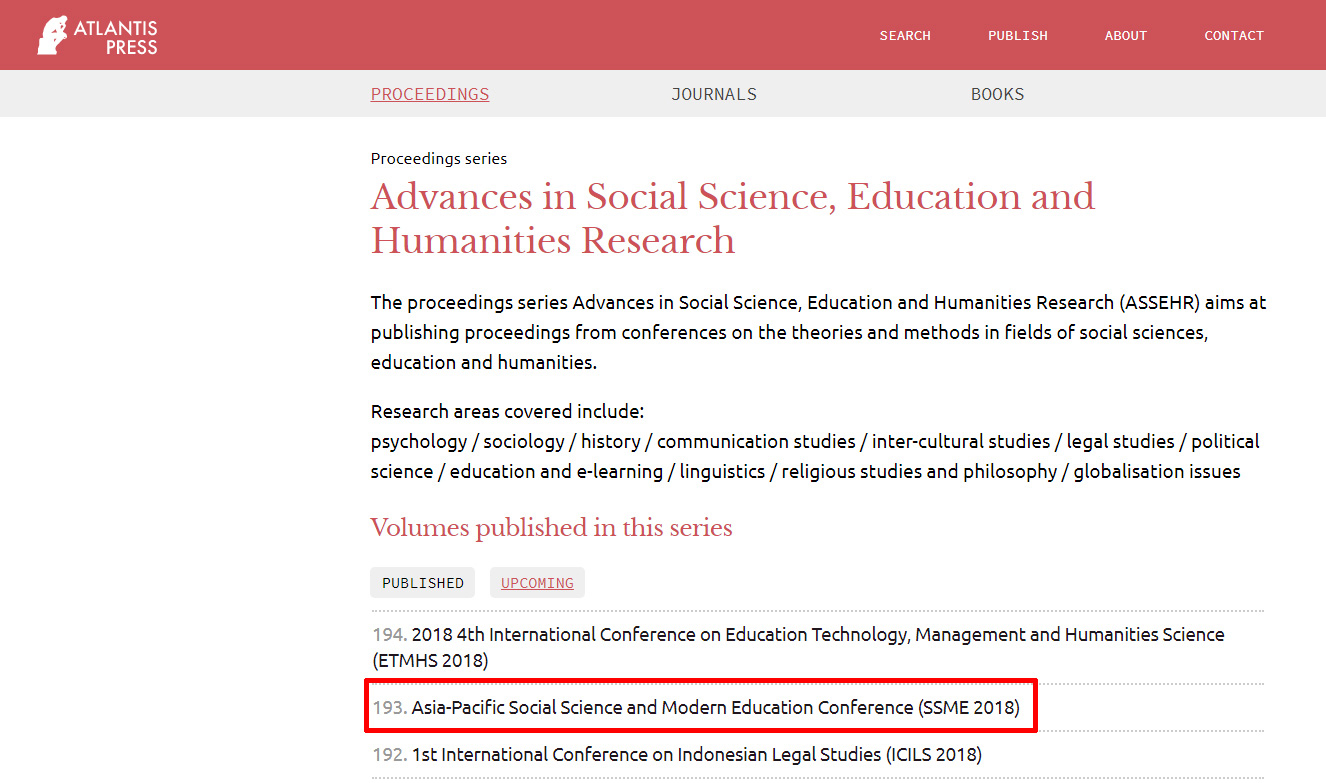Viewport: 1326px width, 783px height.
Task: Open the SSME 2018 conference proceedings
Action: pos(715,708)
